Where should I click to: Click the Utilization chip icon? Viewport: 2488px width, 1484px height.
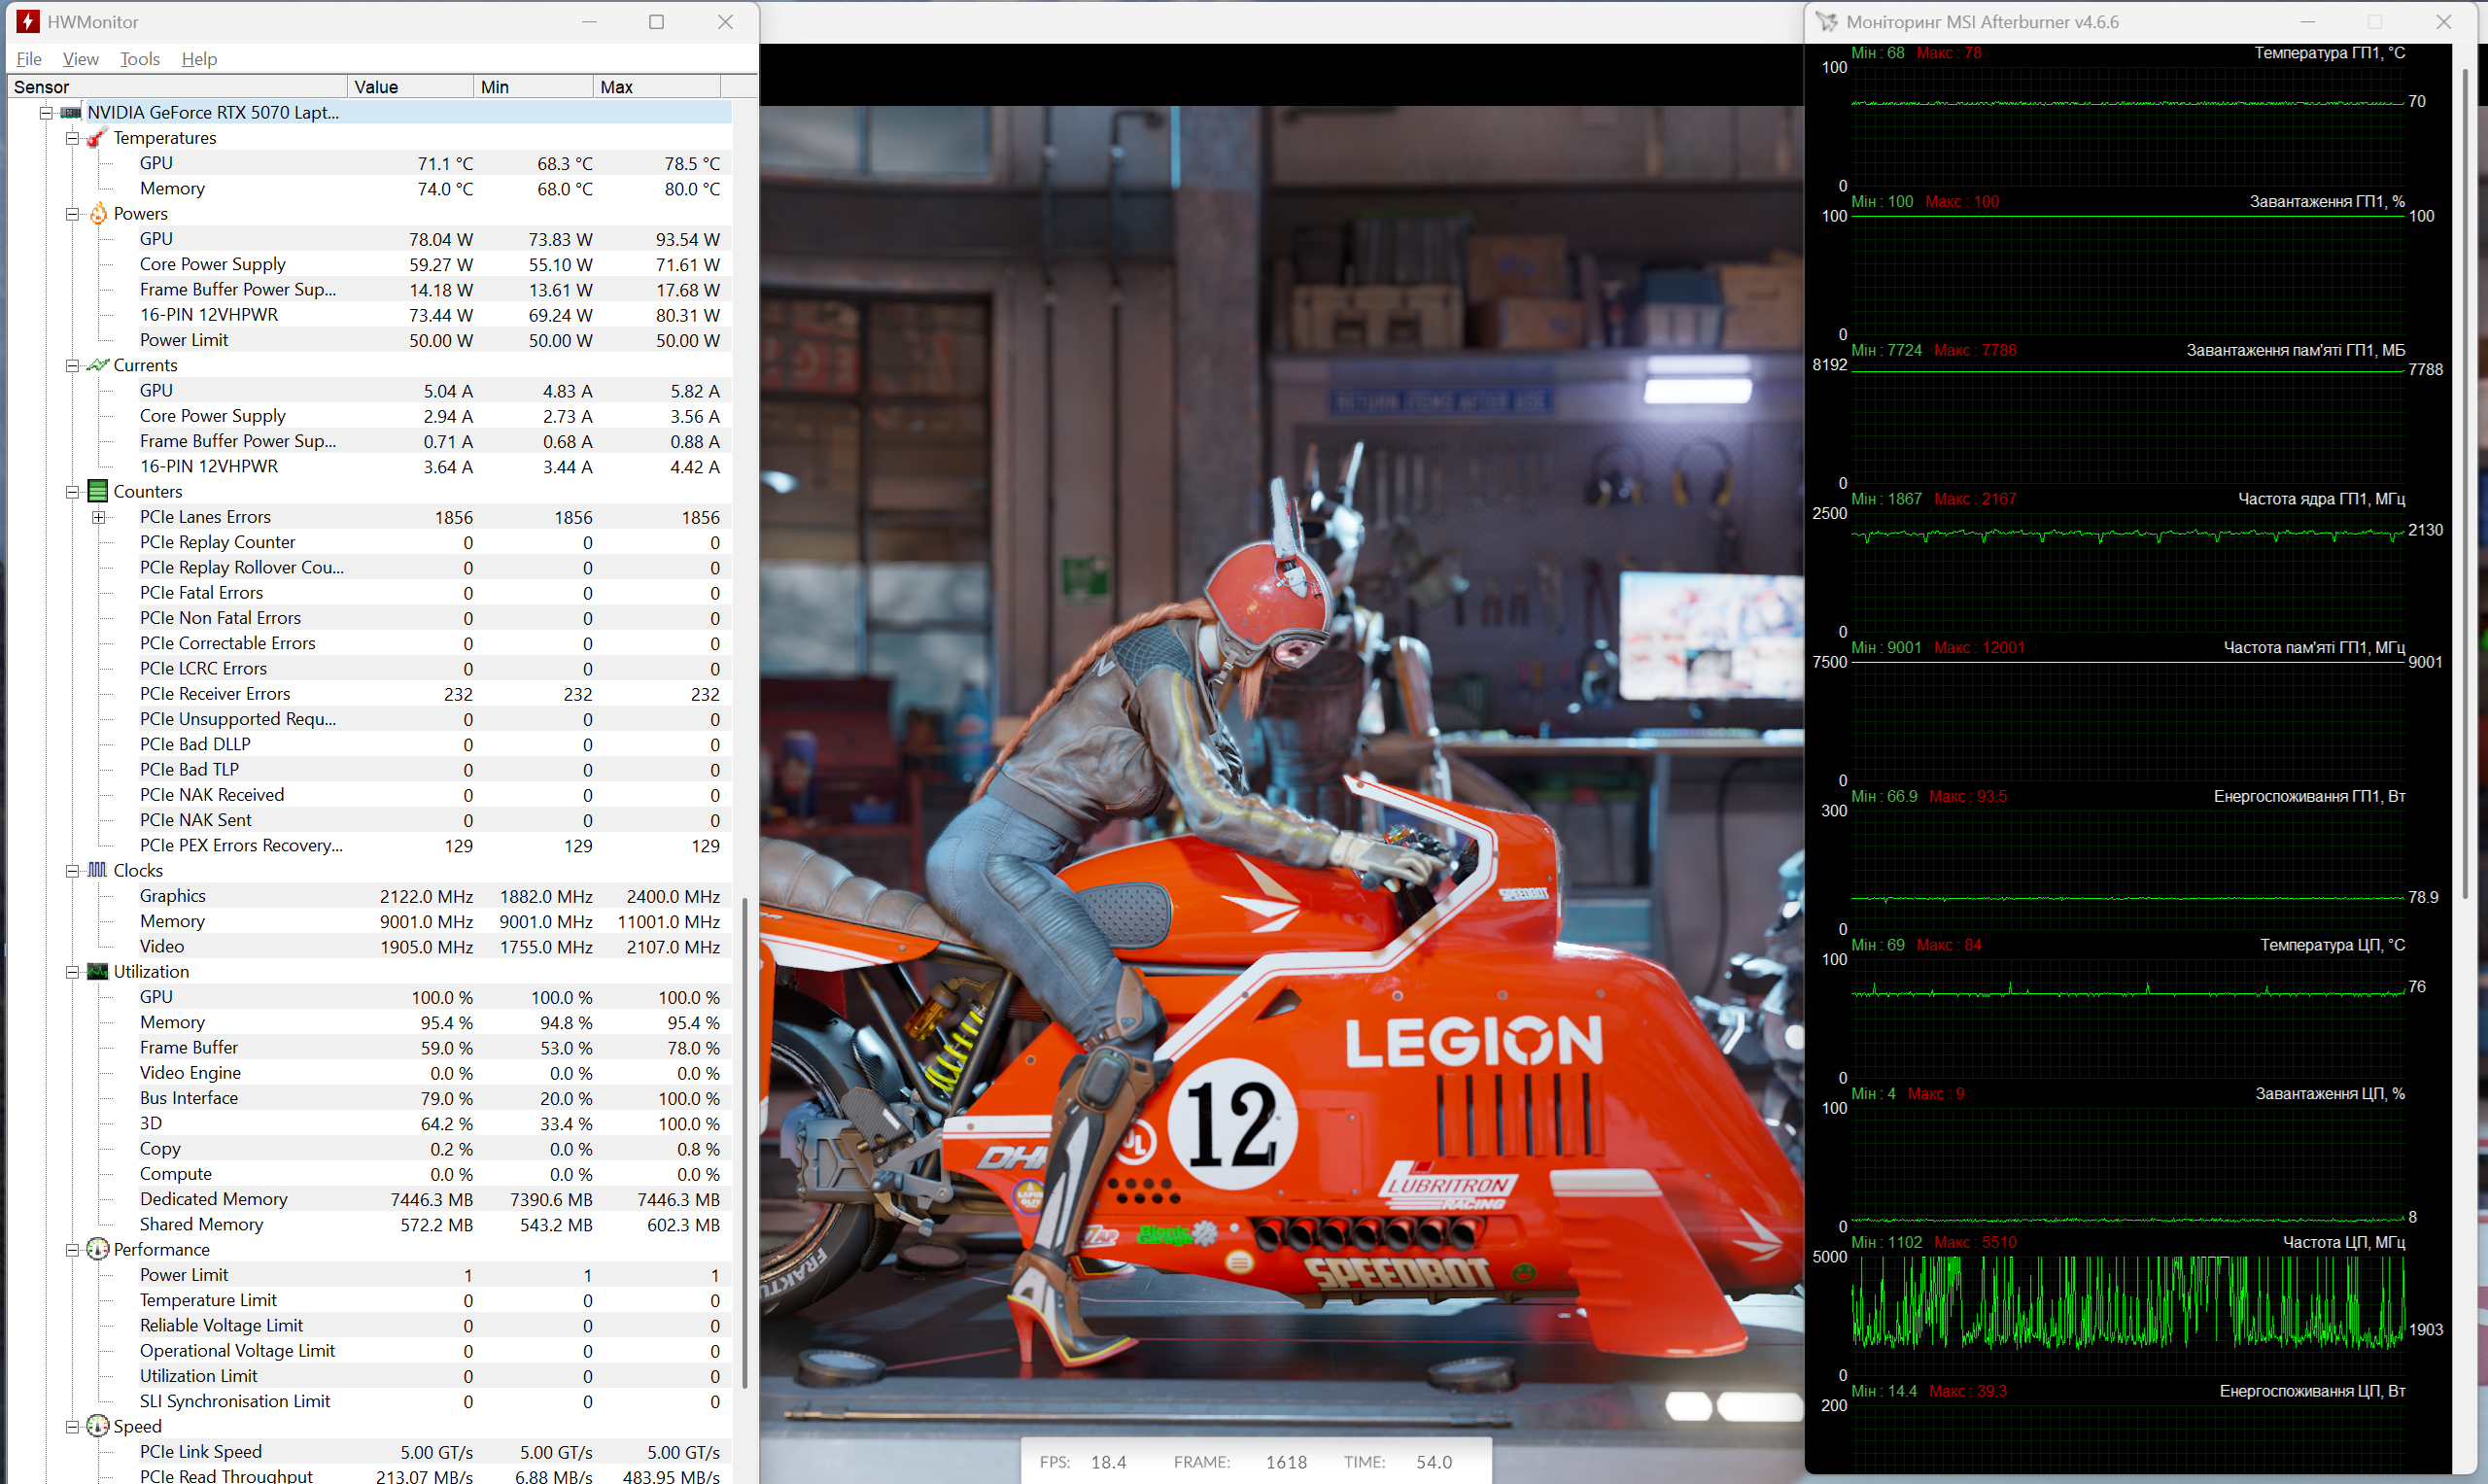point(97,971)
